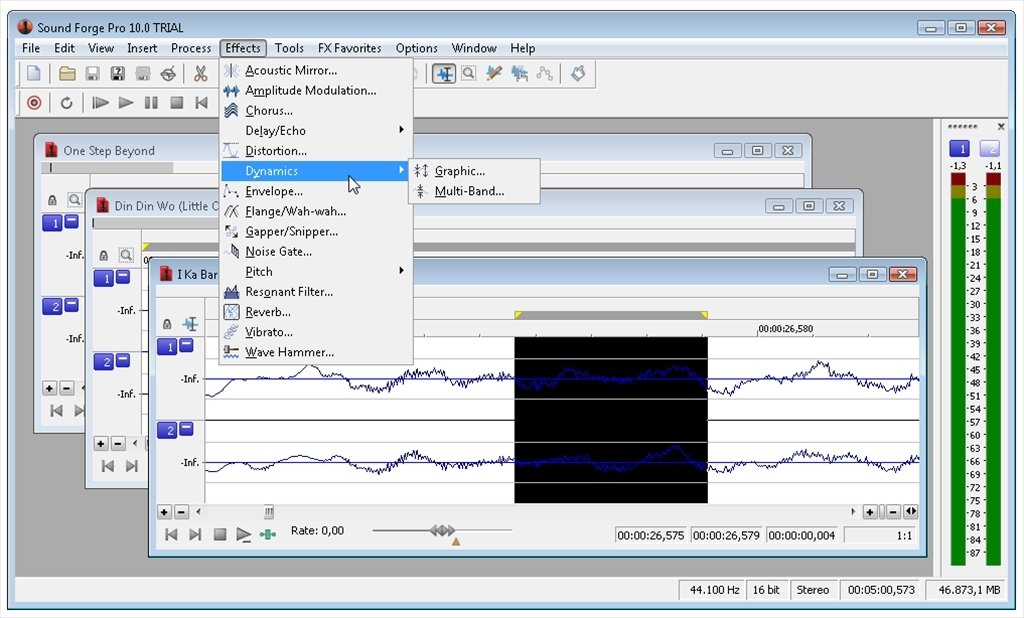Click the Cut scissors toolbar icon
The width and height of the screenshot is (1024, 618).
tap(200, 73)
